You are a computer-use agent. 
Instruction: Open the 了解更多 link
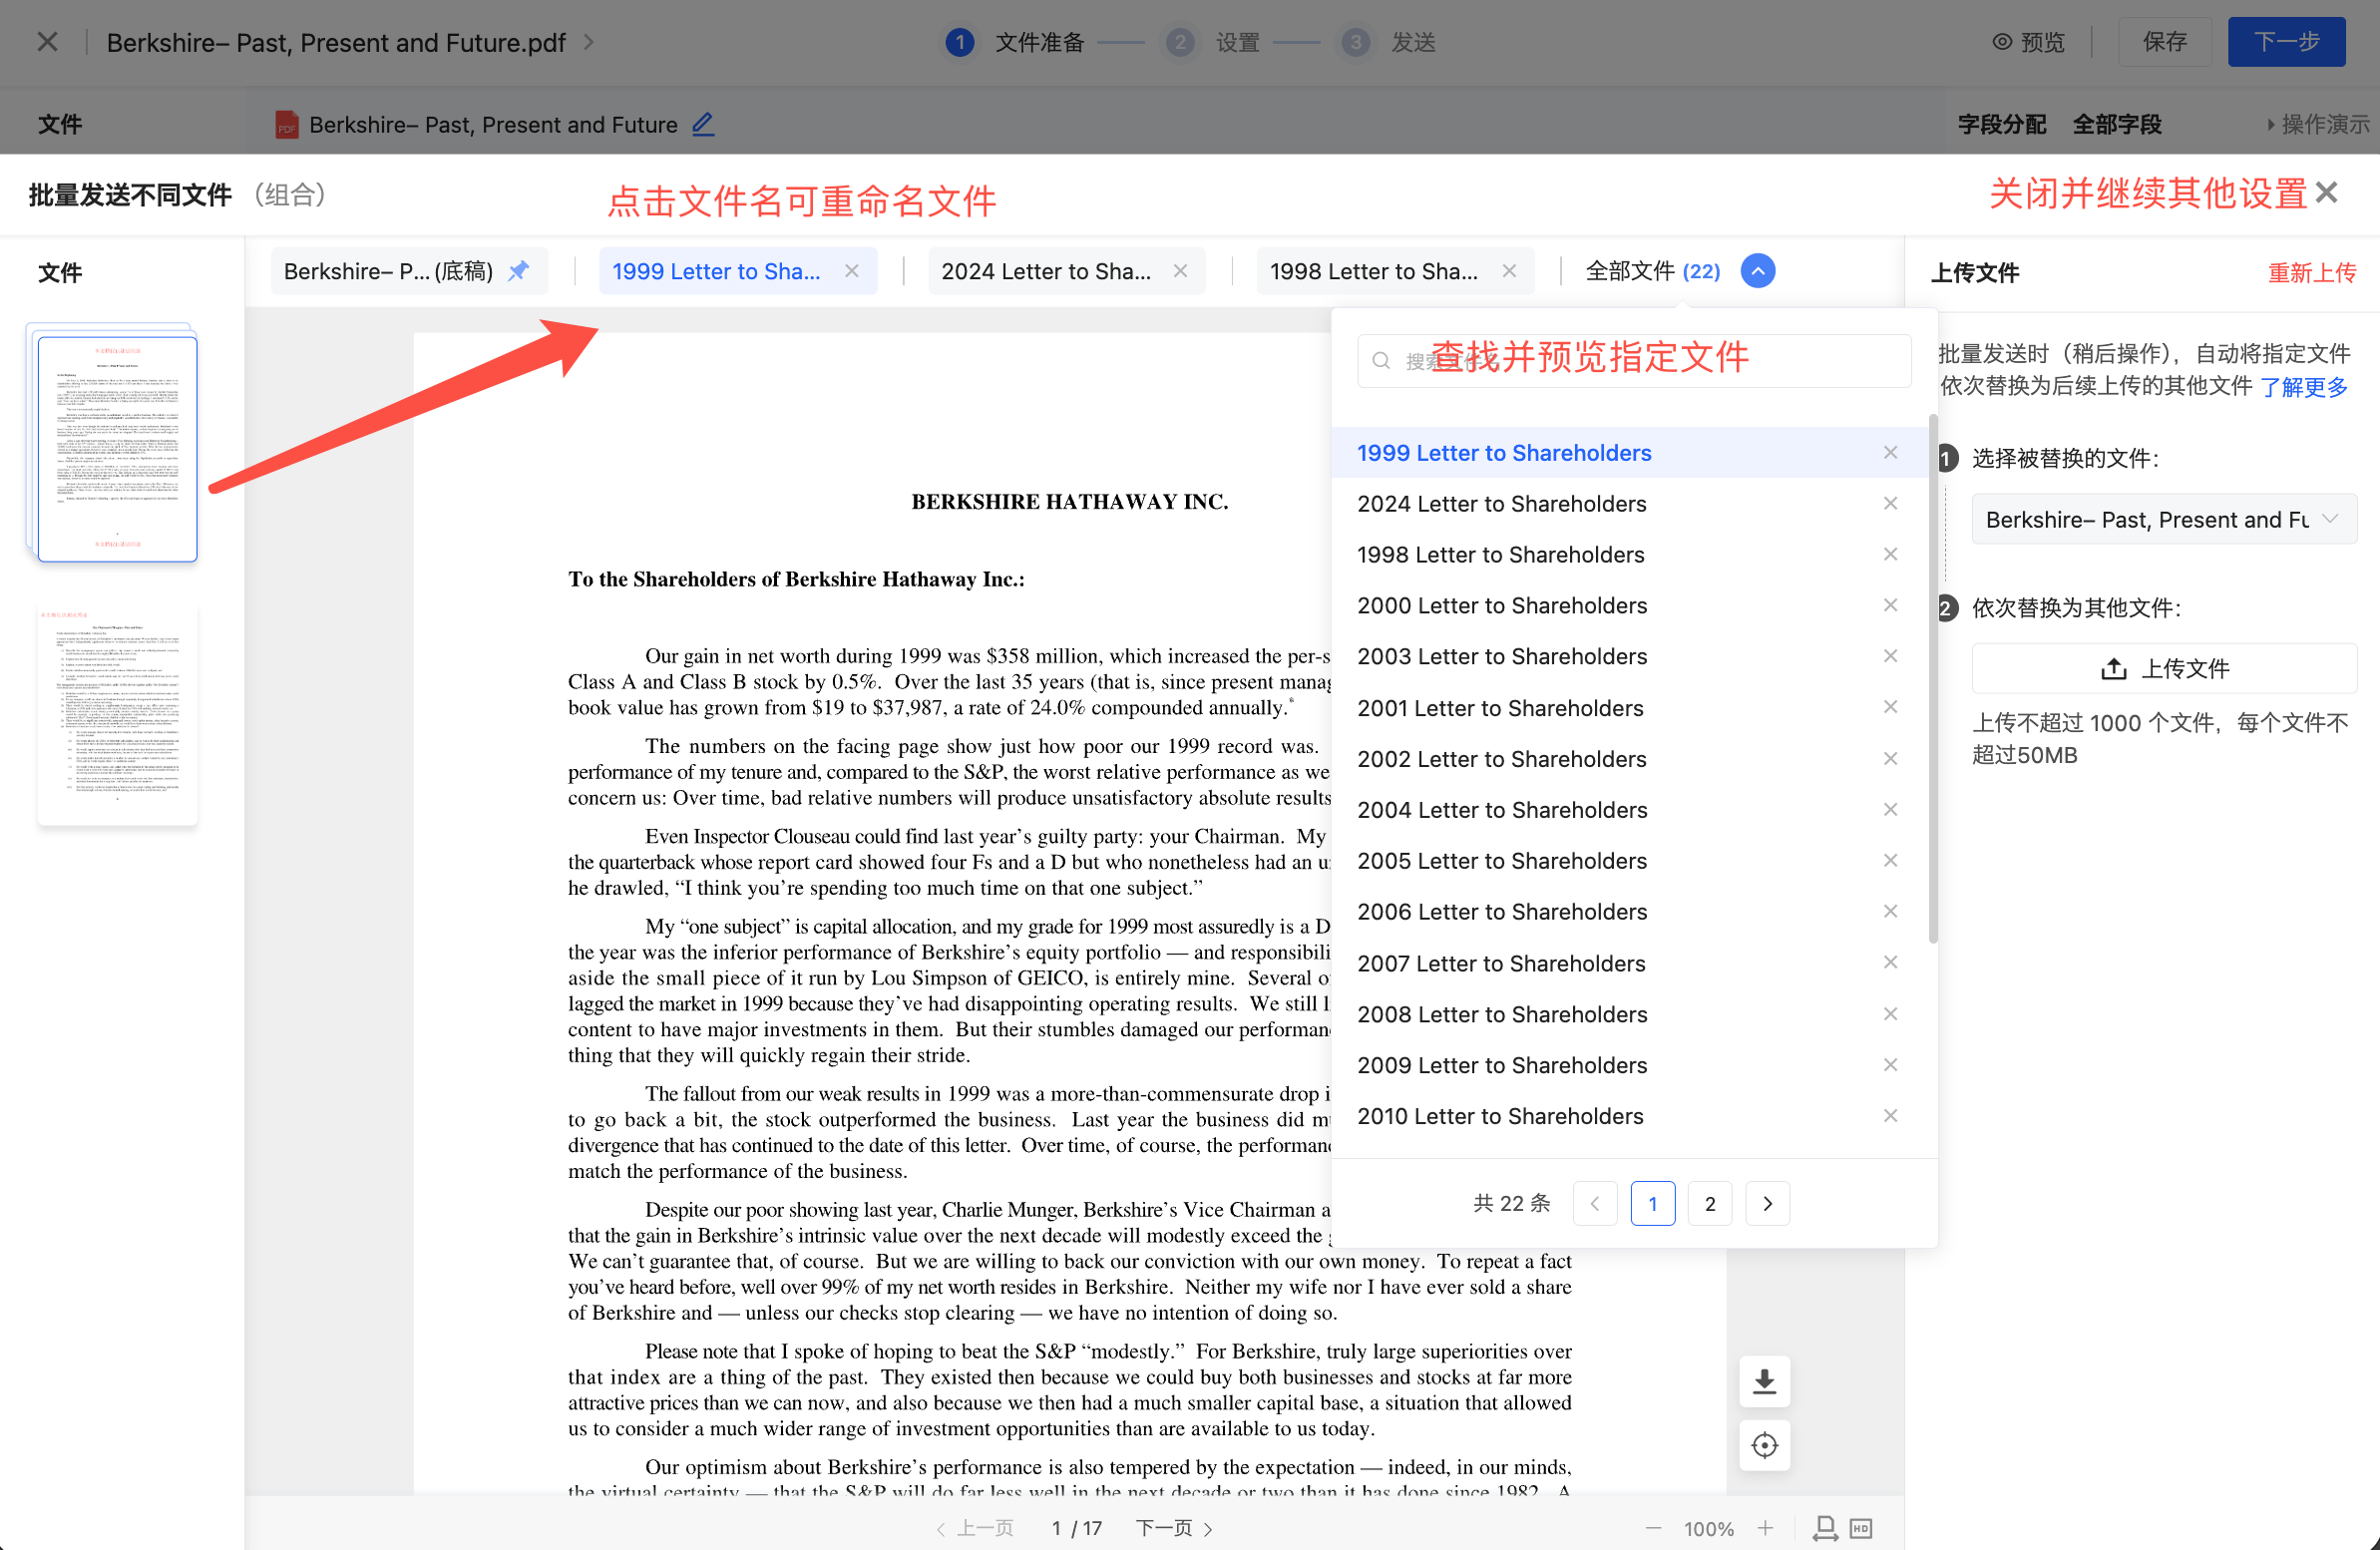coord(2303,386)
